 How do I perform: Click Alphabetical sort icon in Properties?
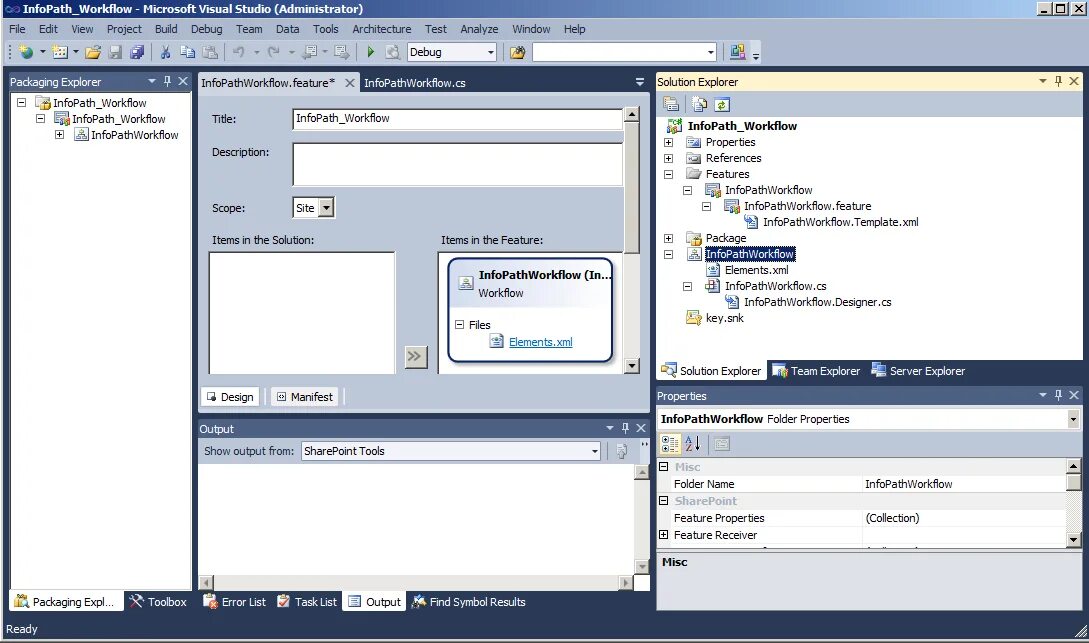click(x=692, y=444)
